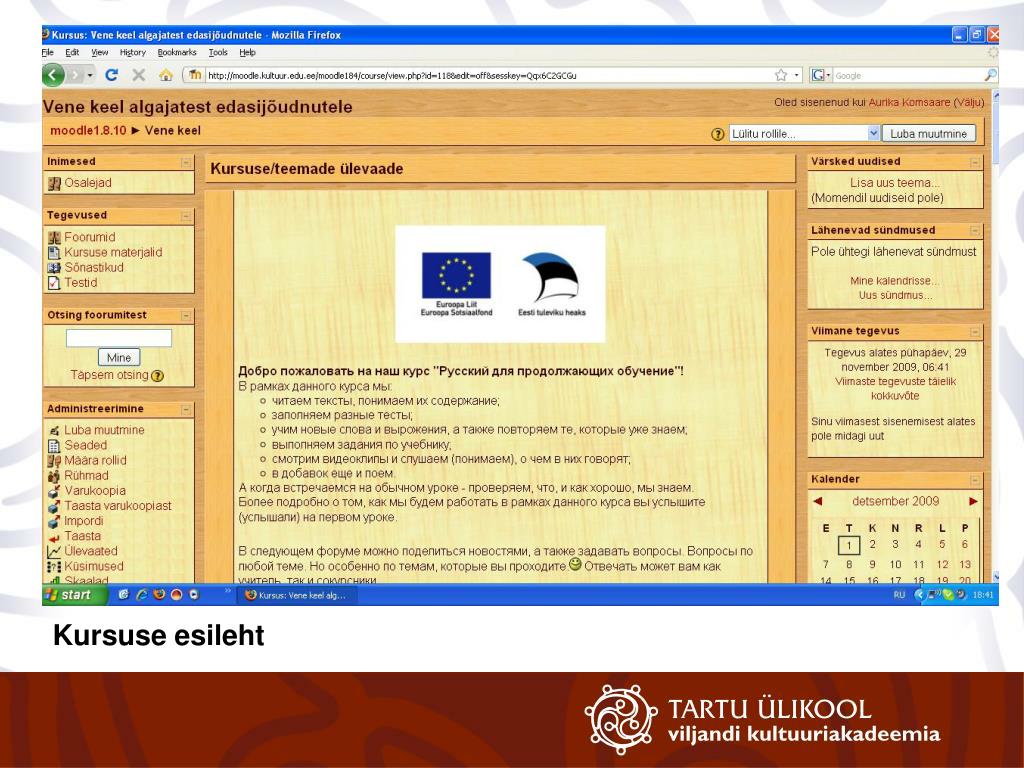Click the moodle1.8.10 breadcrumb link
The image size is (1024, 768).
[x=88, y=131]
